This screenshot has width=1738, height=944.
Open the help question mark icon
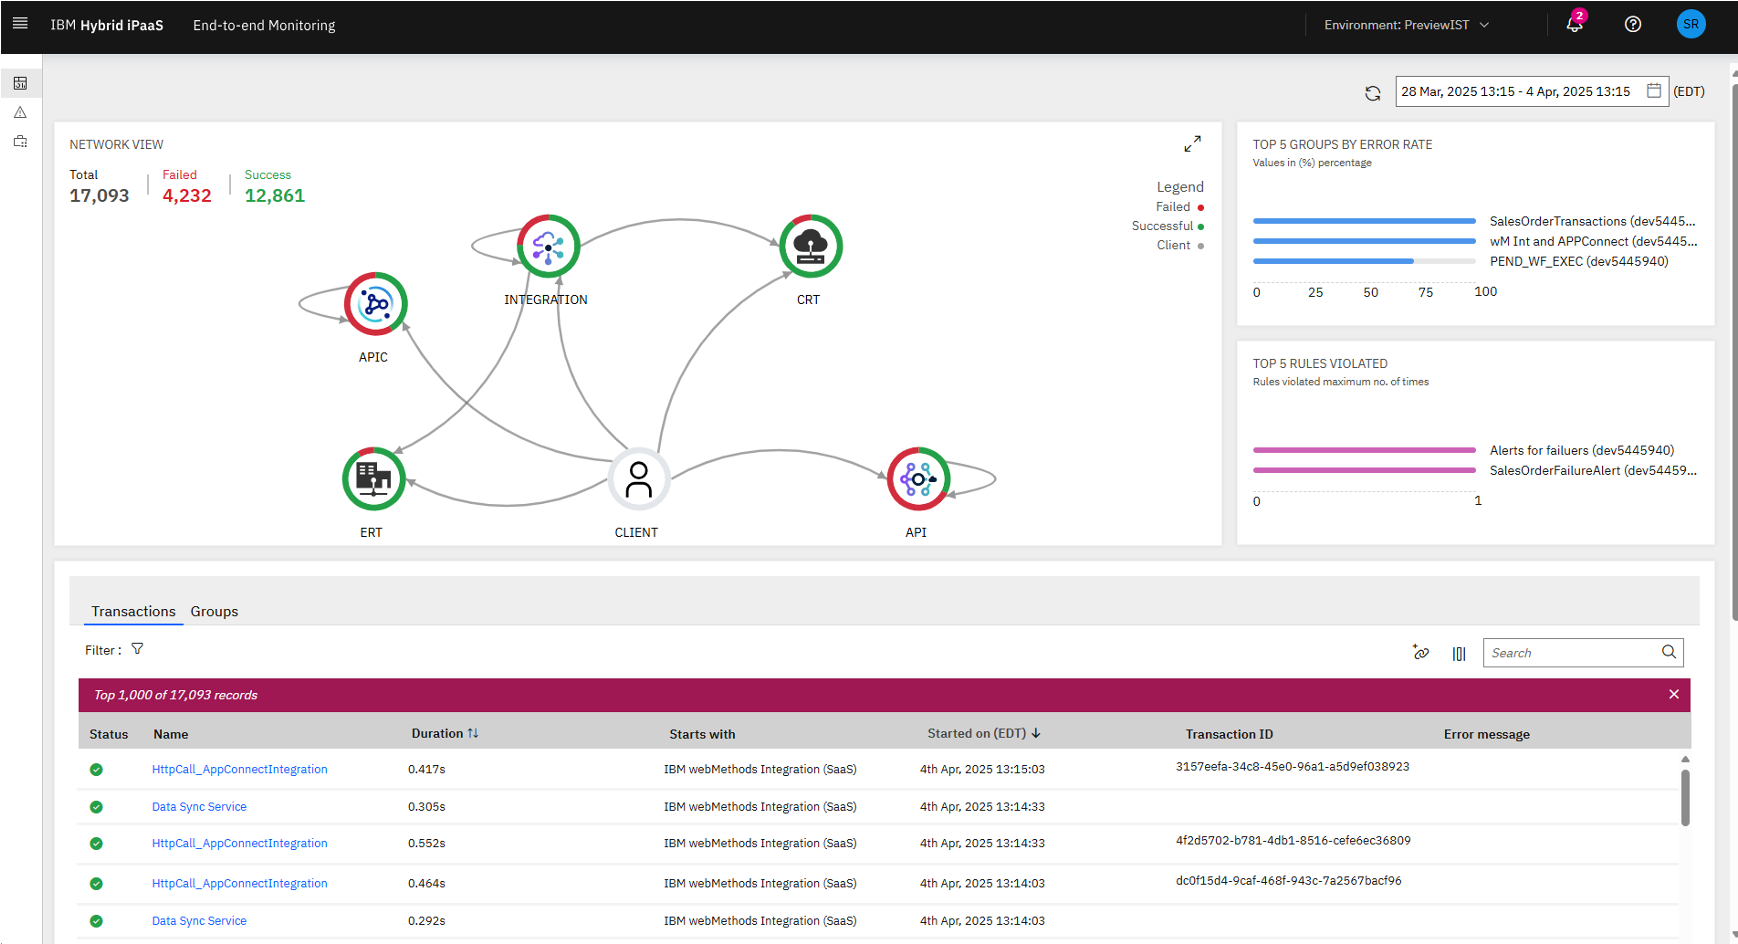tap(1633, 24)
